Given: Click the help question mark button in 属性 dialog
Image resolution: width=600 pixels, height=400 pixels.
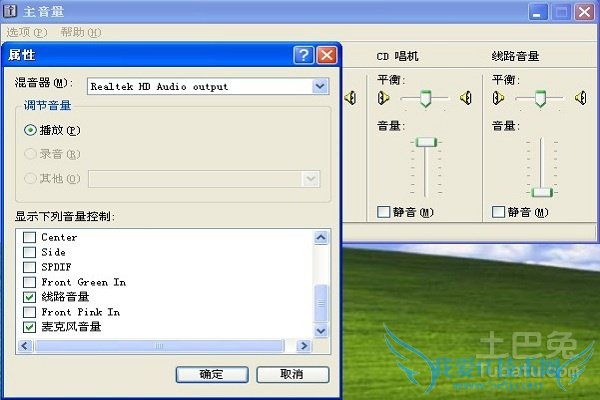Looking at the screenshot, I should [x=303, y=55].
